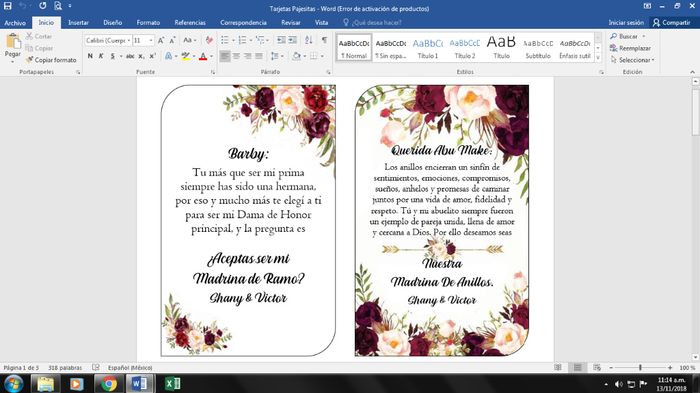Switch to the Diseño tab
Screen dimensions: 700x393
112,22
